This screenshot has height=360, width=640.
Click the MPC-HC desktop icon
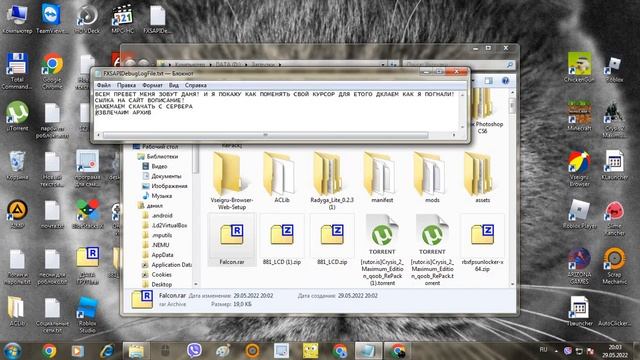[x=122, y=20]
